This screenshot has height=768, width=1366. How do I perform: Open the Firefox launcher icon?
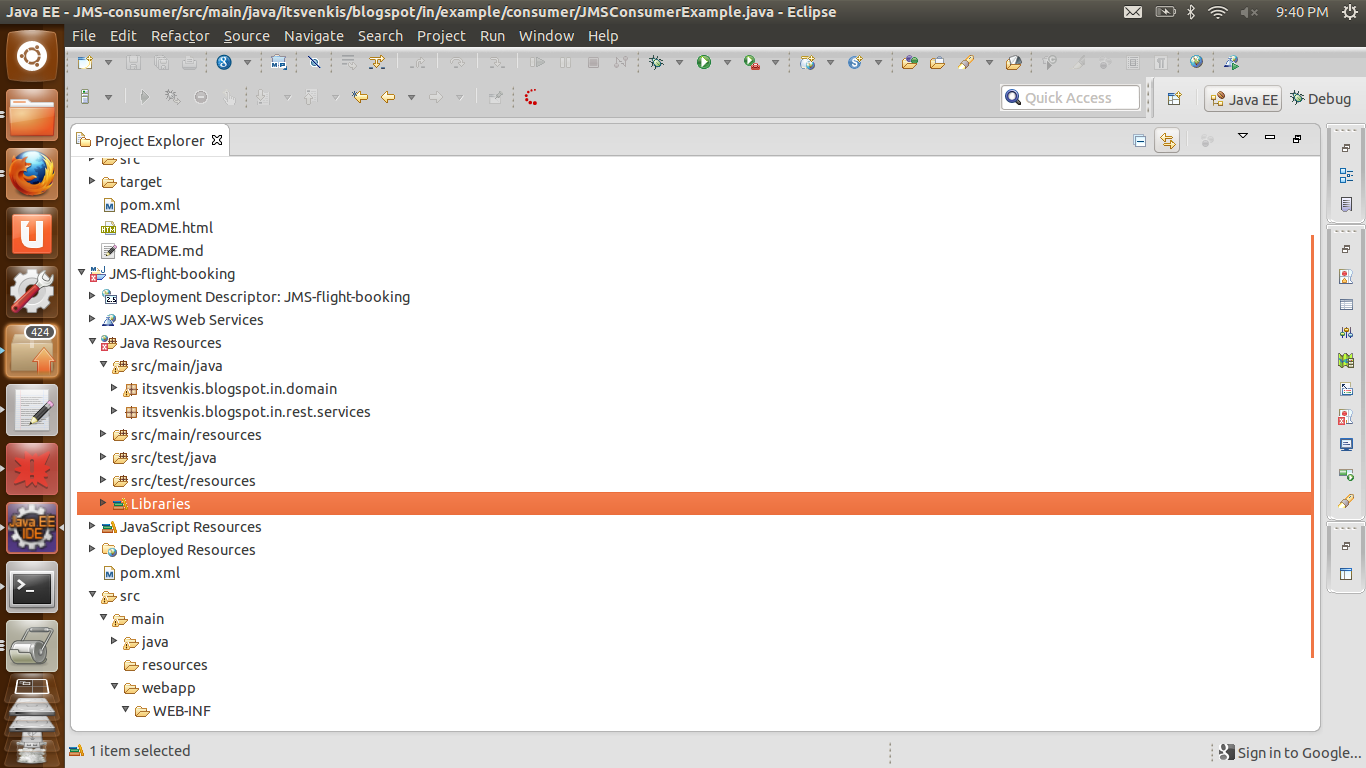32,174
